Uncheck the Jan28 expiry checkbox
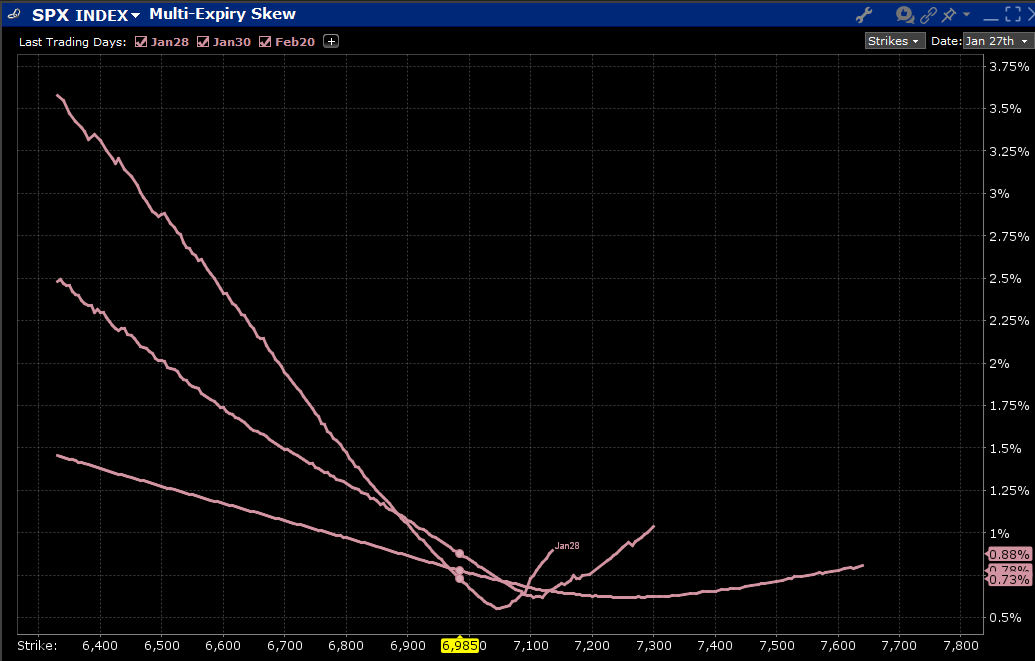Viewport: 1035px width, 661px height. (x=141, y=42)
